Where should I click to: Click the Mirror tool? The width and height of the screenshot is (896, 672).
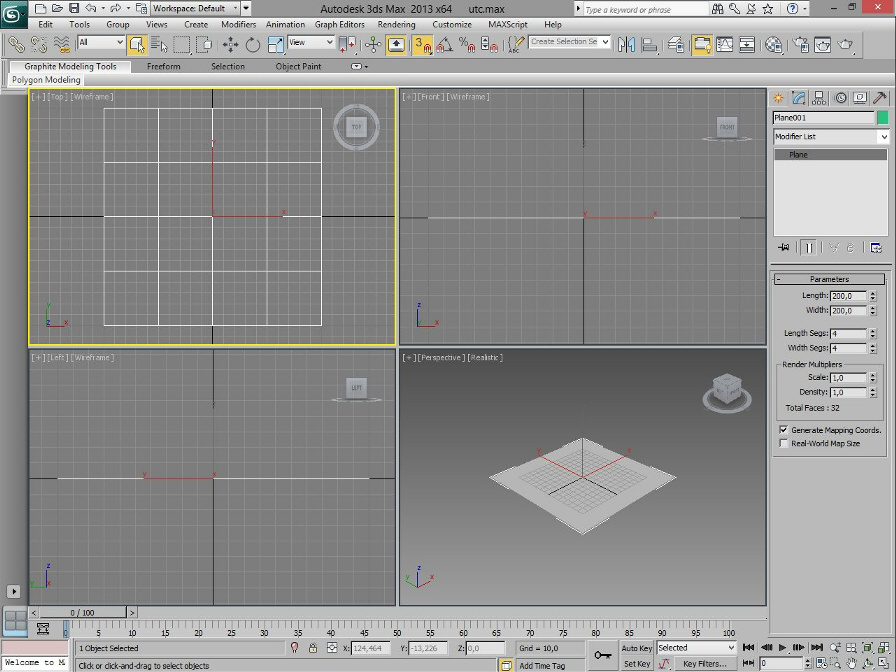(626, 45)
